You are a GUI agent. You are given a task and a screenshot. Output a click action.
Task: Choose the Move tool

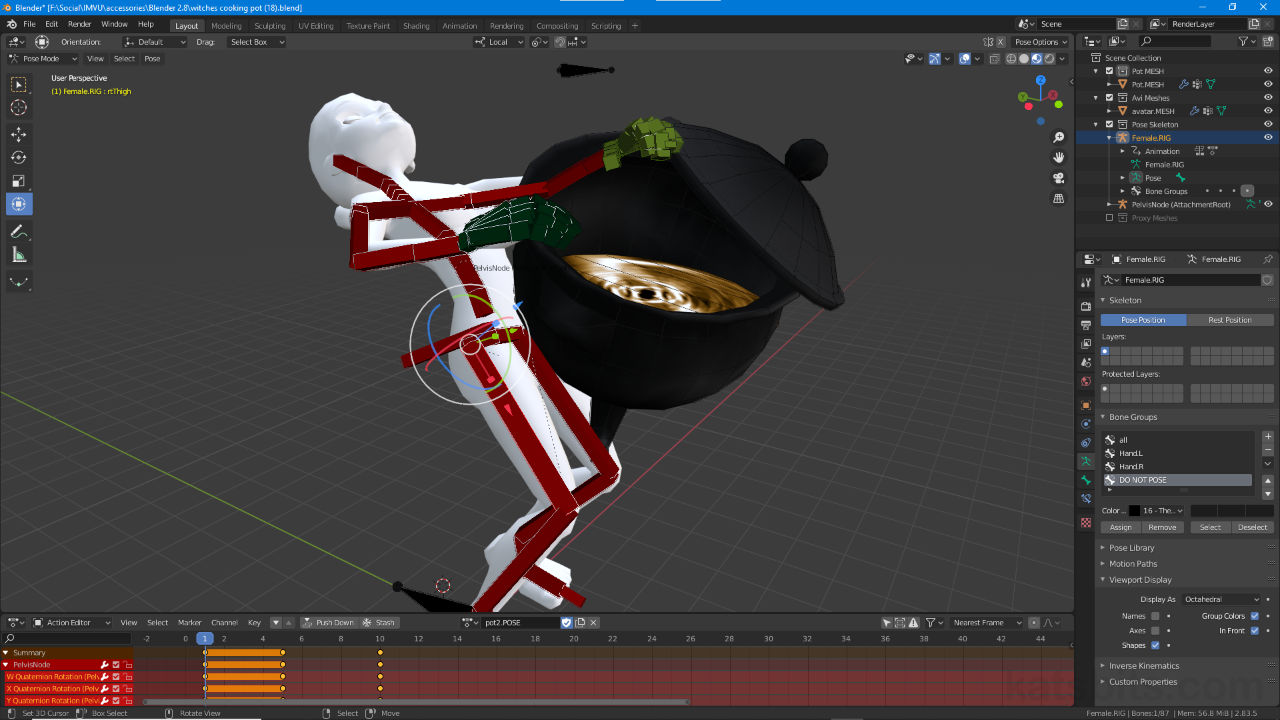[x=19, y=134]
